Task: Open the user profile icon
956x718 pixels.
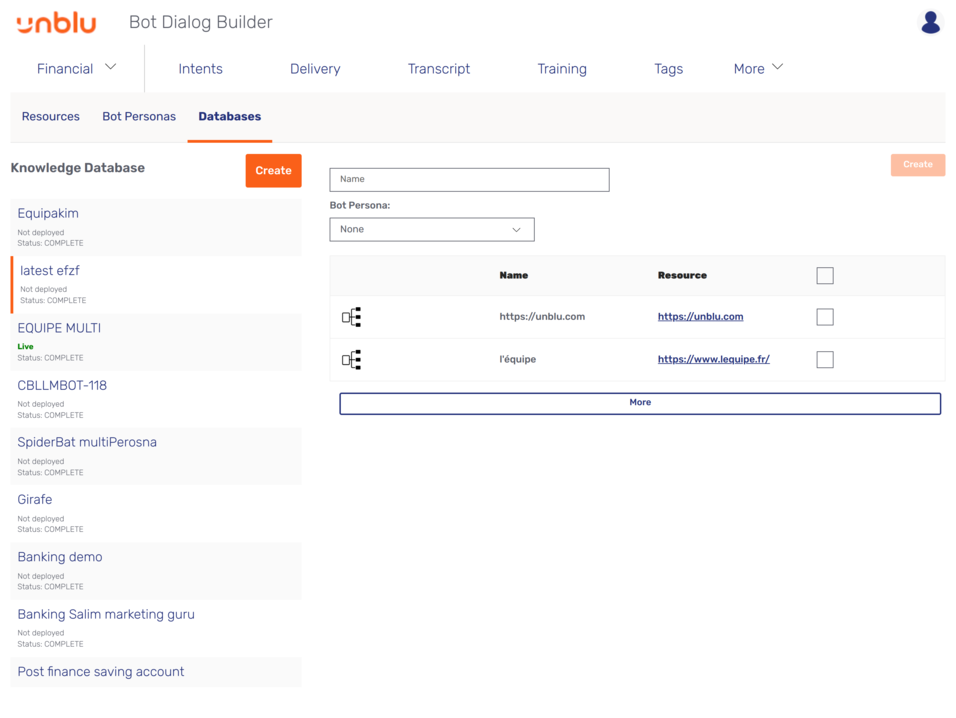Action: click(930, 22)
